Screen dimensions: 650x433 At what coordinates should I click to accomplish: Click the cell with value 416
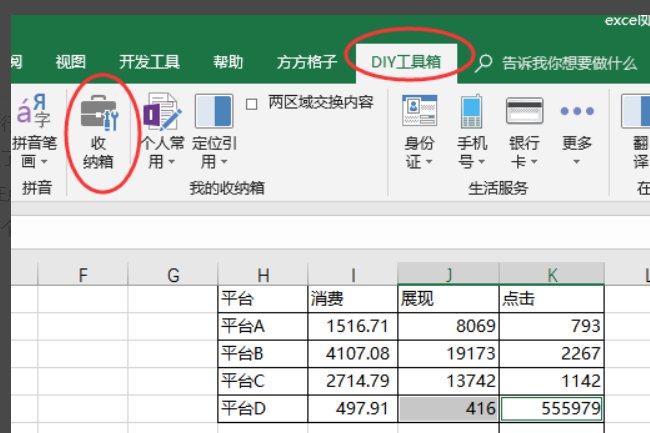(x=448, y=409)
